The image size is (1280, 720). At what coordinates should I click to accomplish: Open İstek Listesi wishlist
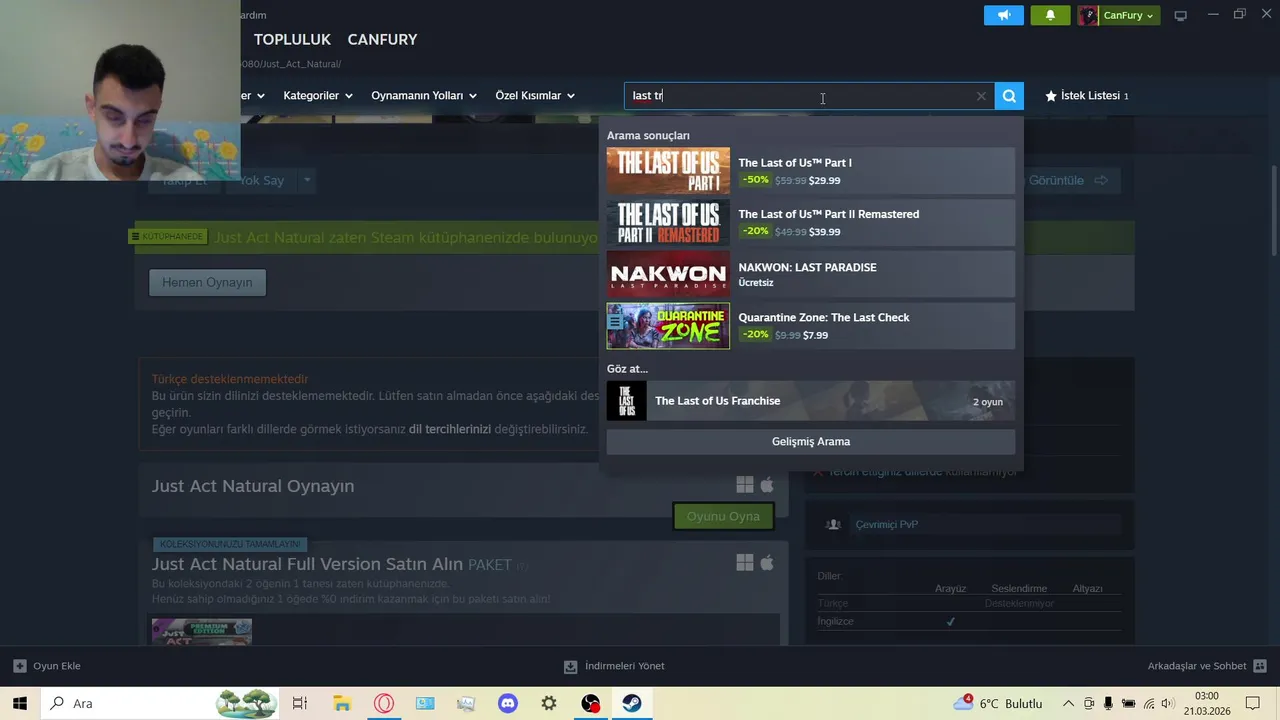tap(1086, 96)
